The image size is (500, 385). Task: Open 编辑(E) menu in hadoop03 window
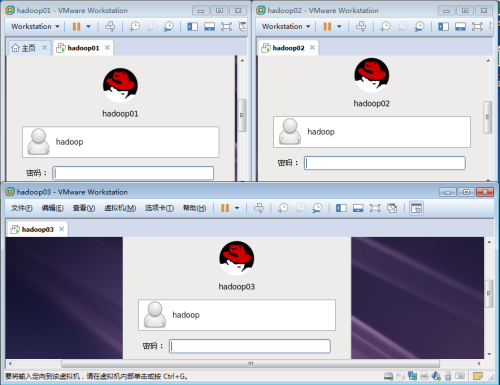click(x=52, y=208)
